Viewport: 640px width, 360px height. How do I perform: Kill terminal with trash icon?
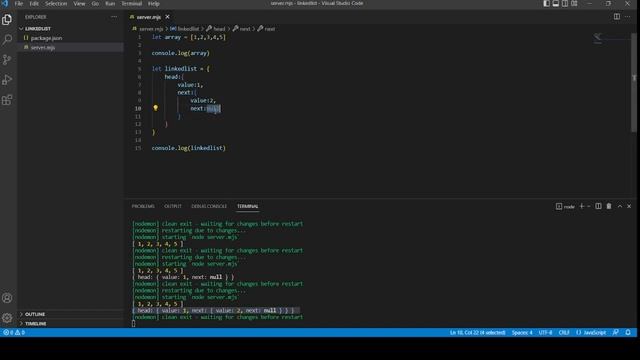tap(609, 206)
